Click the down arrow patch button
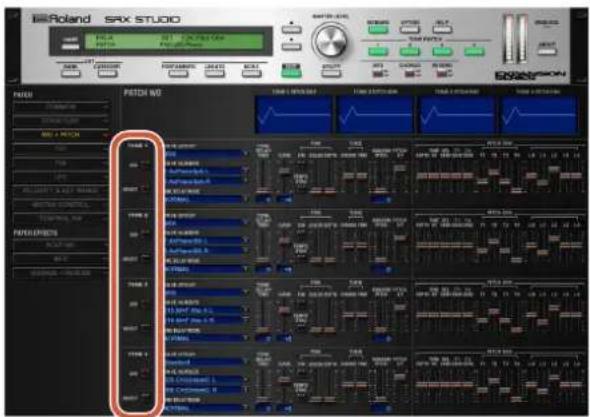Screen dimensions: 590x417 [292, 46]
